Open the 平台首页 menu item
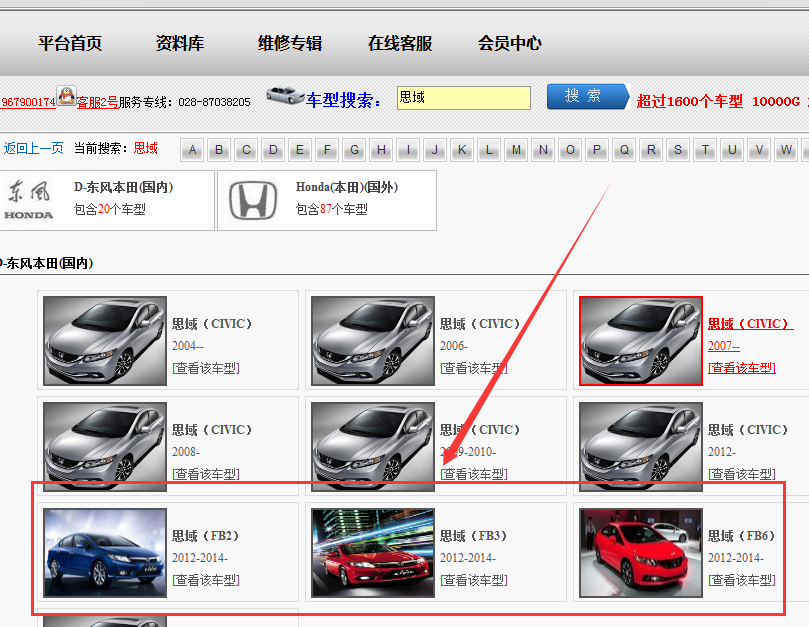This screenshot has width=809, height=627. pos(70,43)
